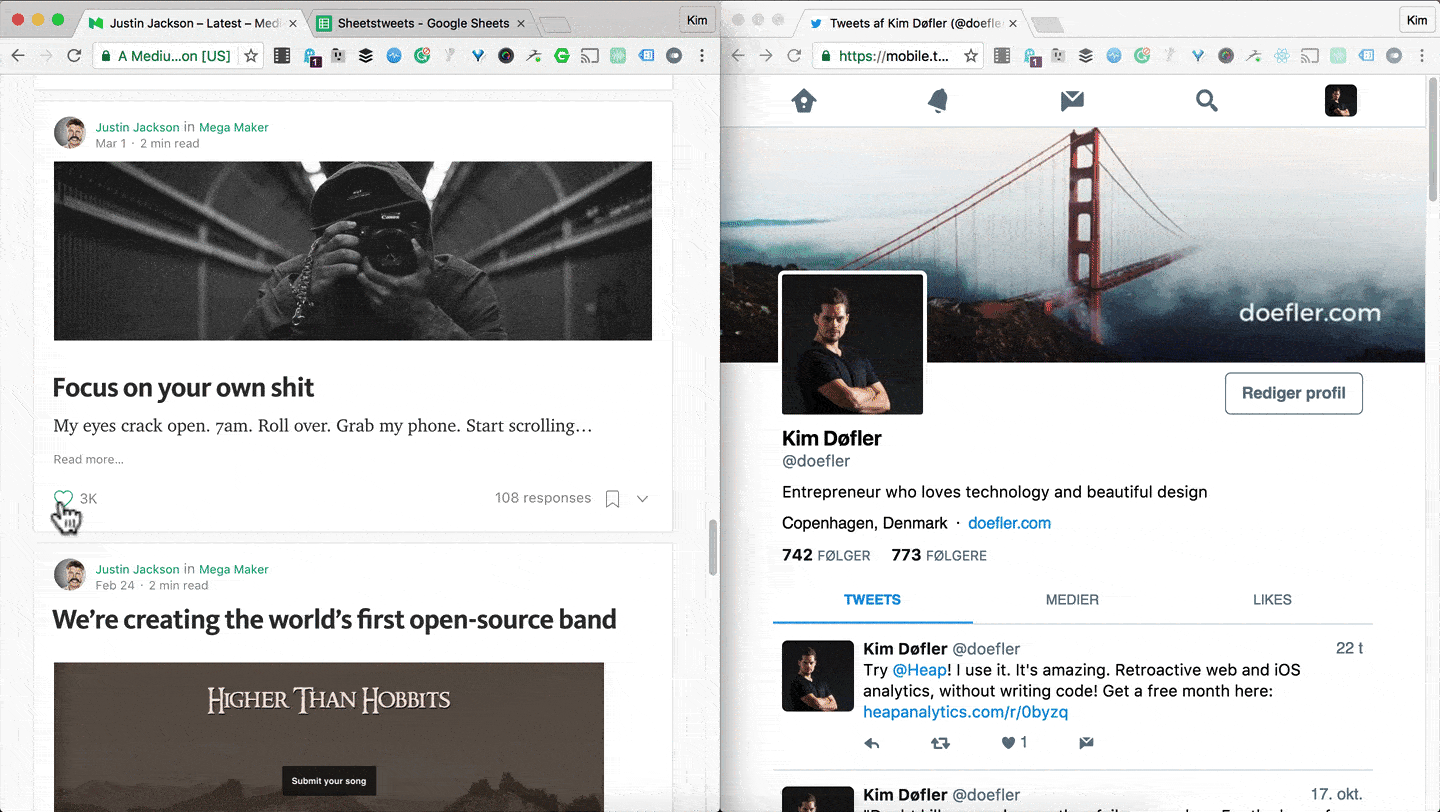1440x812 pixels.
Task: Open the Buffer stacked-layers extension in Twitter window
Action: 1086,56
